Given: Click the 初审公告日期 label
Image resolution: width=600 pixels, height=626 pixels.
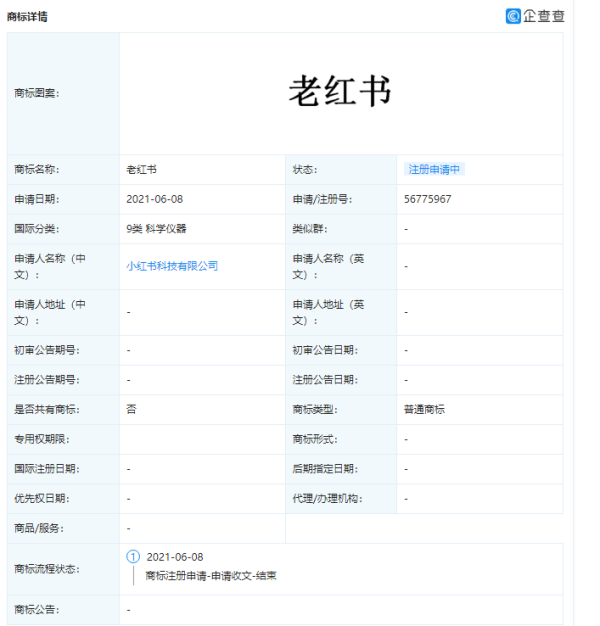Looking at the screenshot, I should [x=325, y=350].
